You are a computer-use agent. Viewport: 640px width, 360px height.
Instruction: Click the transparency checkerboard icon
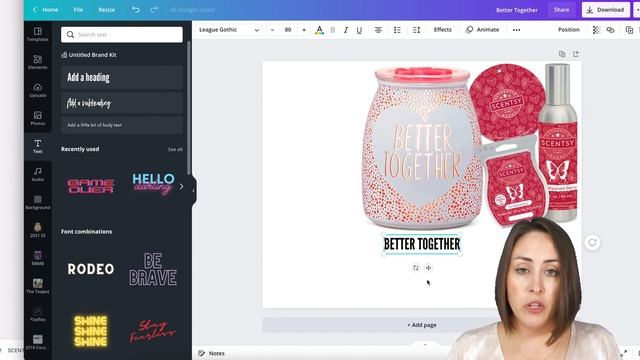point(596,30)
